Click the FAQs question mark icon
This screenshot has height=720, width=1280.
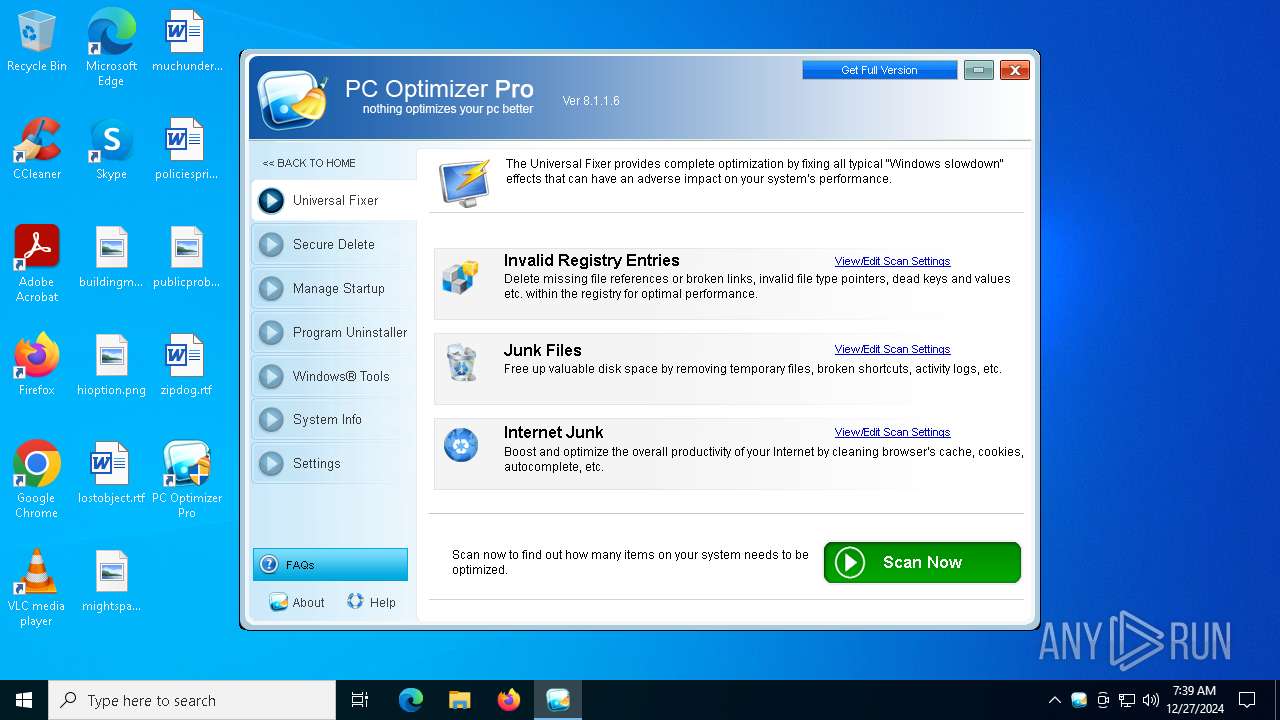[268, 565]
